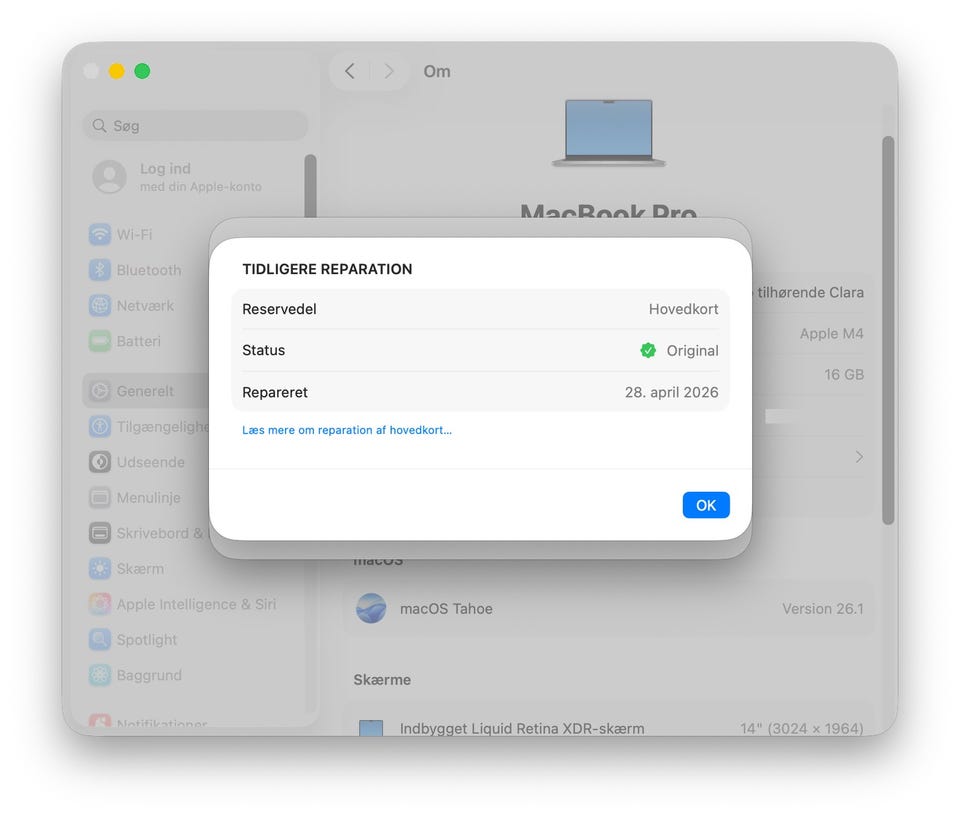This screenshot has height=818, width=960.
Task: Select Netværk in the sidebar
Action: point(145,306)
